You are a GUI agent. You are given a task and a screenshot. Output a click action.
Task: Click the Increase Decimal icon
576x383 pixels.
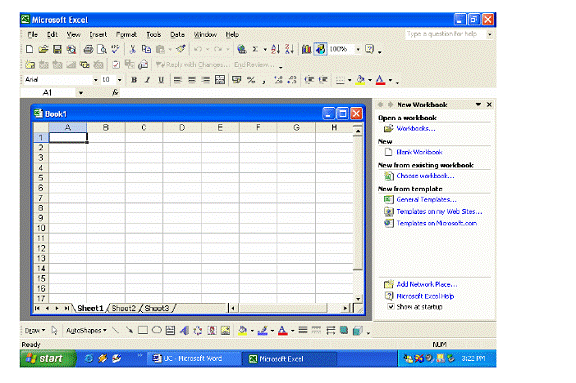coord(278,80)
